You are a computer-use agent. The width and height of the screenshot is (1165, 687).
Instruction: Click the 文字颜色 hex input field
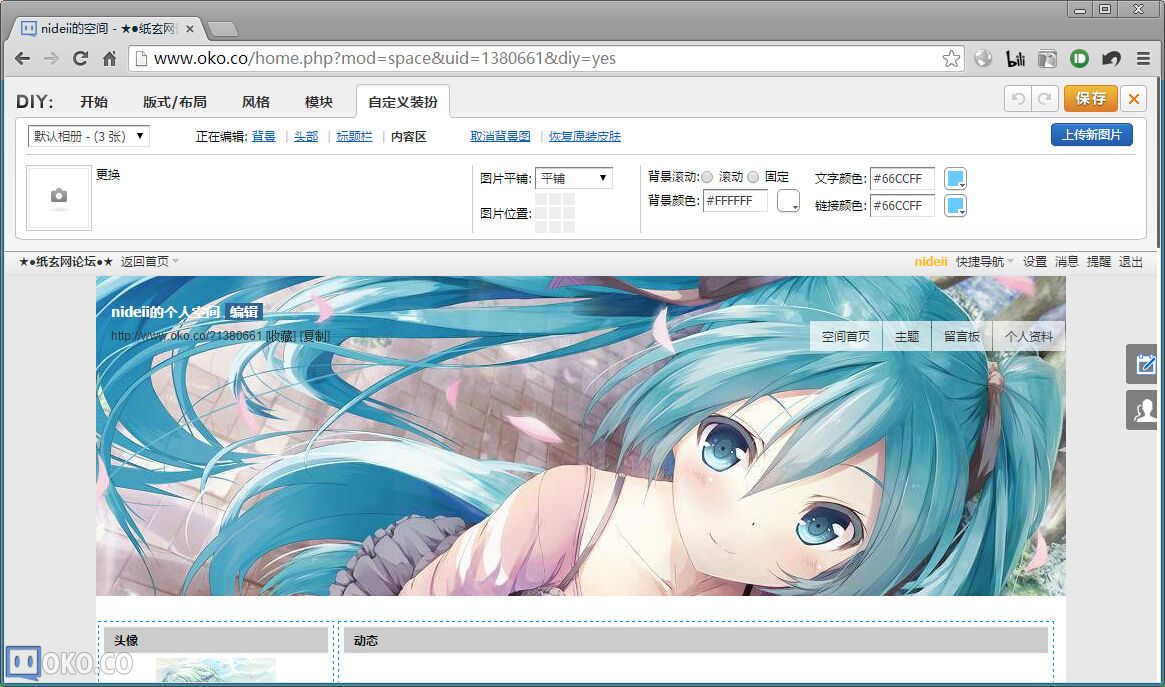coord(903,178)
